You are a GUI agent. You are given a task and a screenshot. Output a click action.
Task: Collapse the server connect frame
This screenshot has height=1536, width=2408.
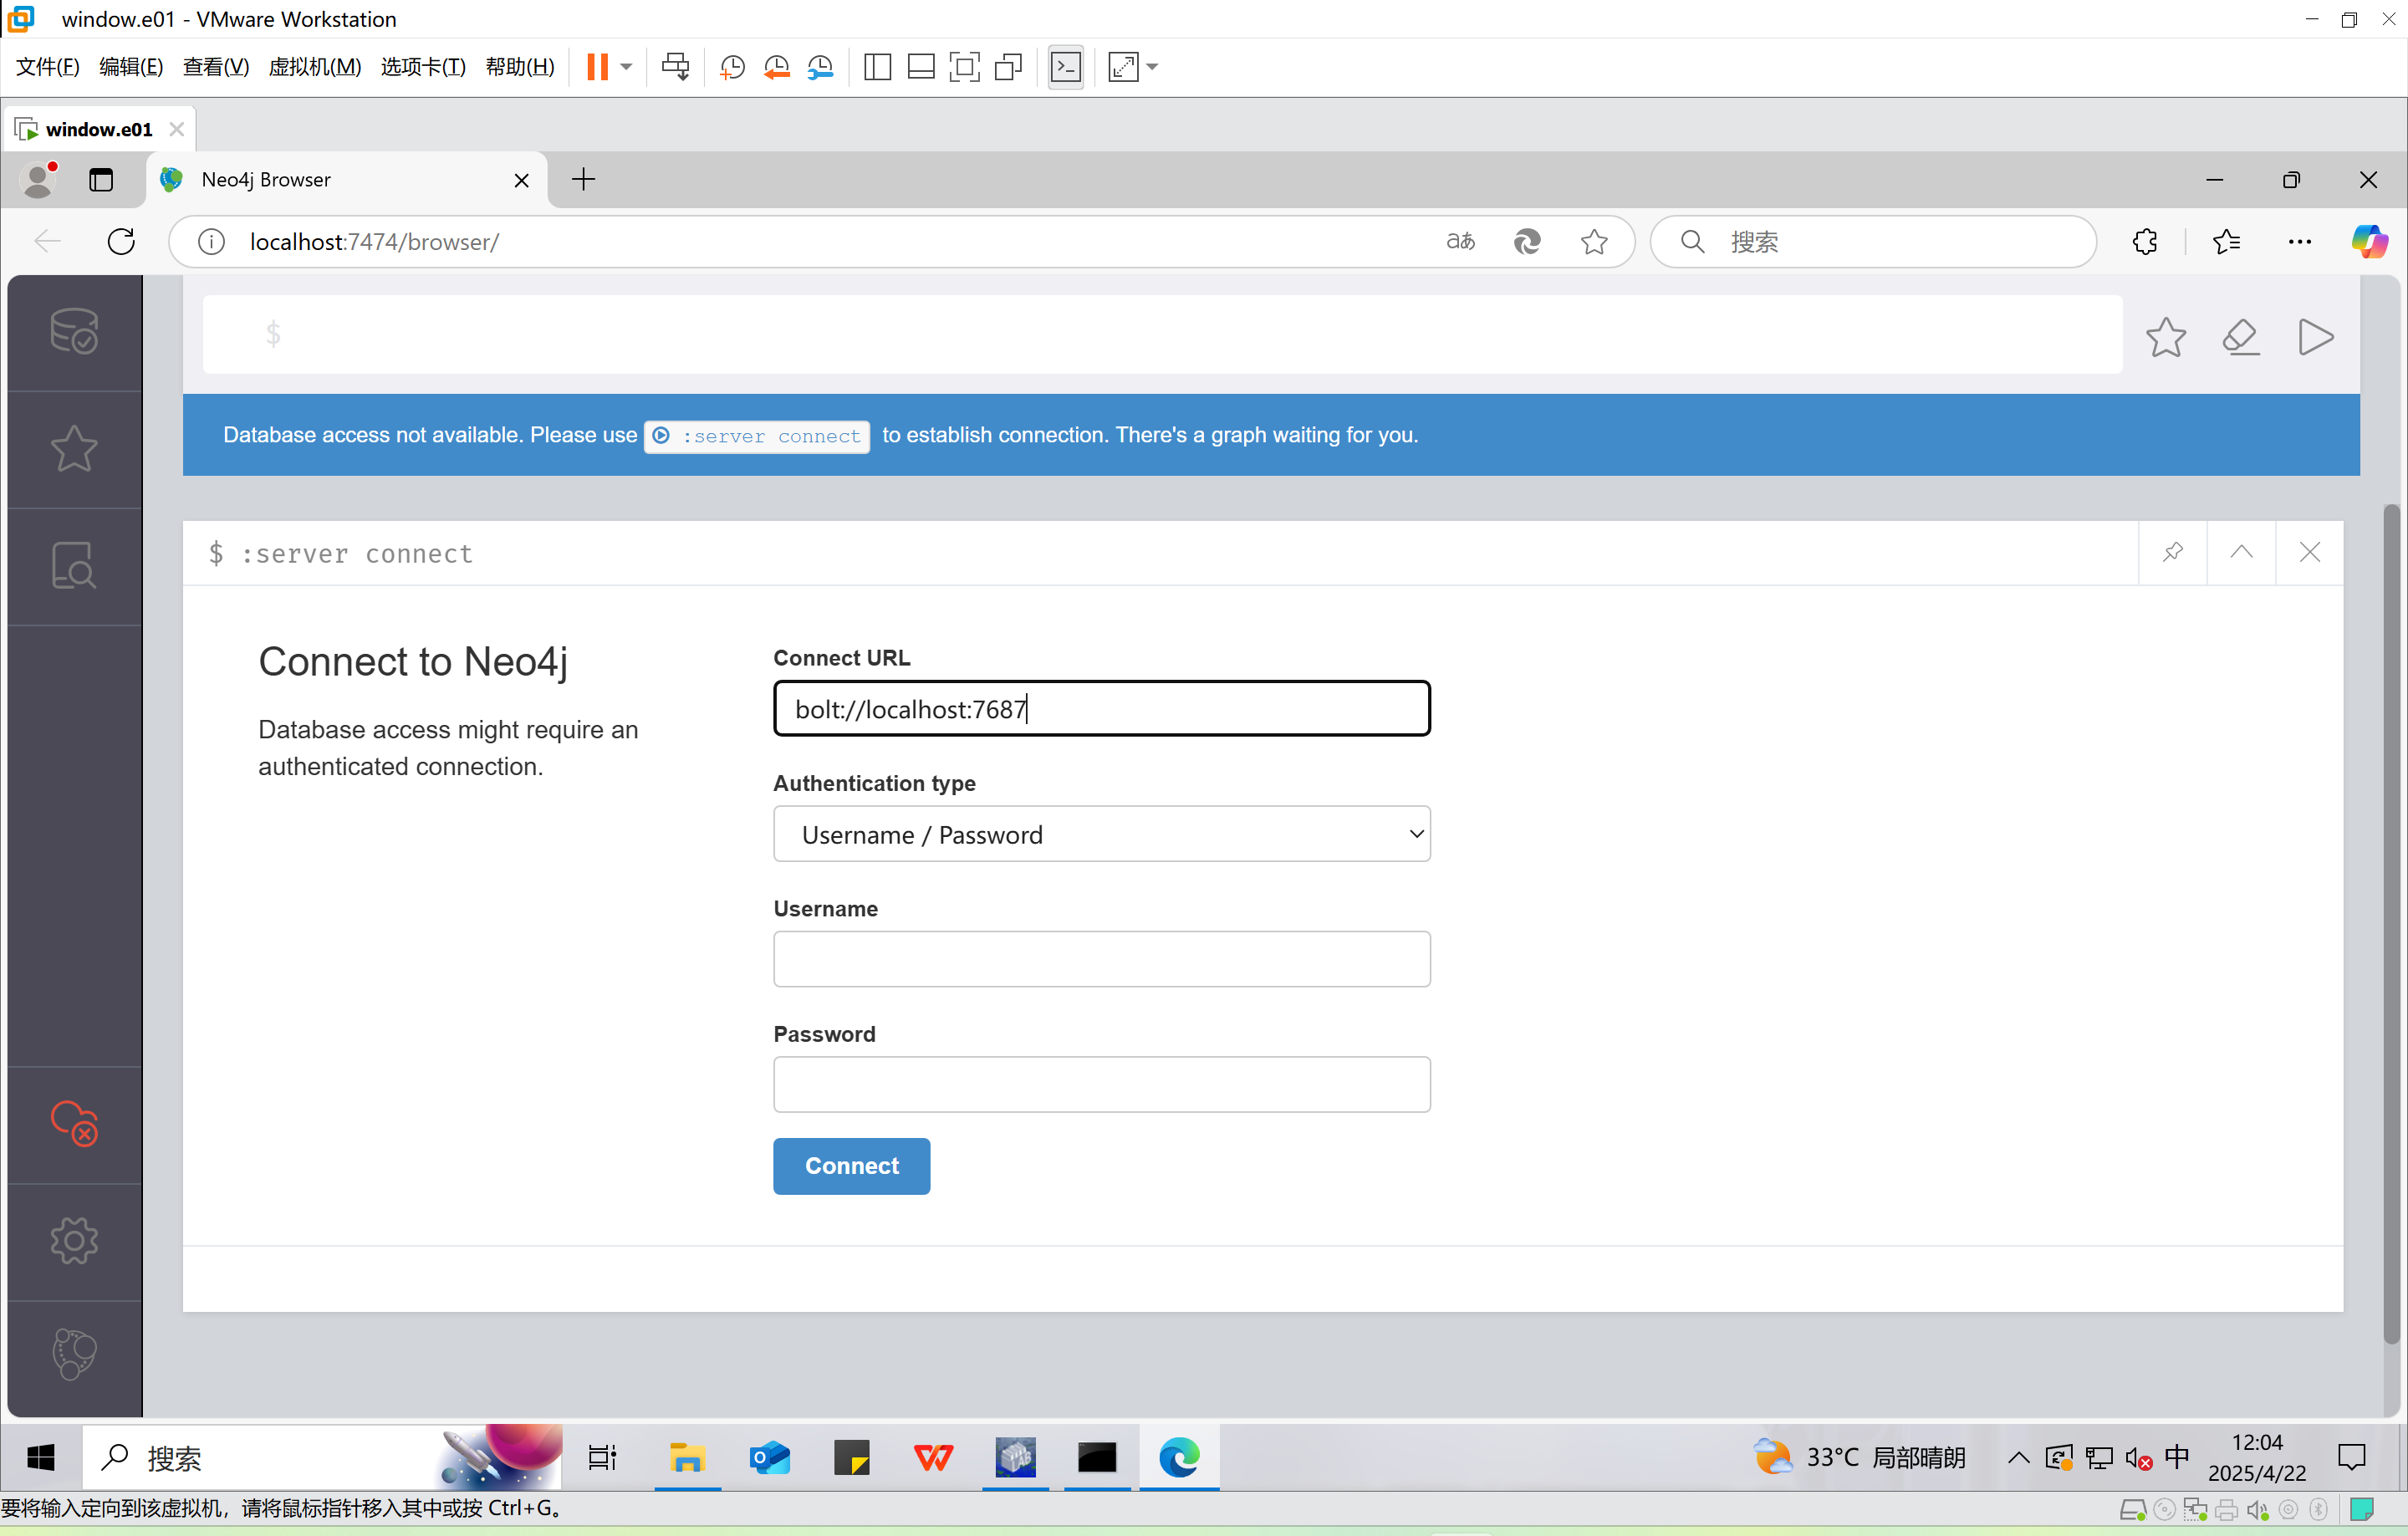point(2241,552)
